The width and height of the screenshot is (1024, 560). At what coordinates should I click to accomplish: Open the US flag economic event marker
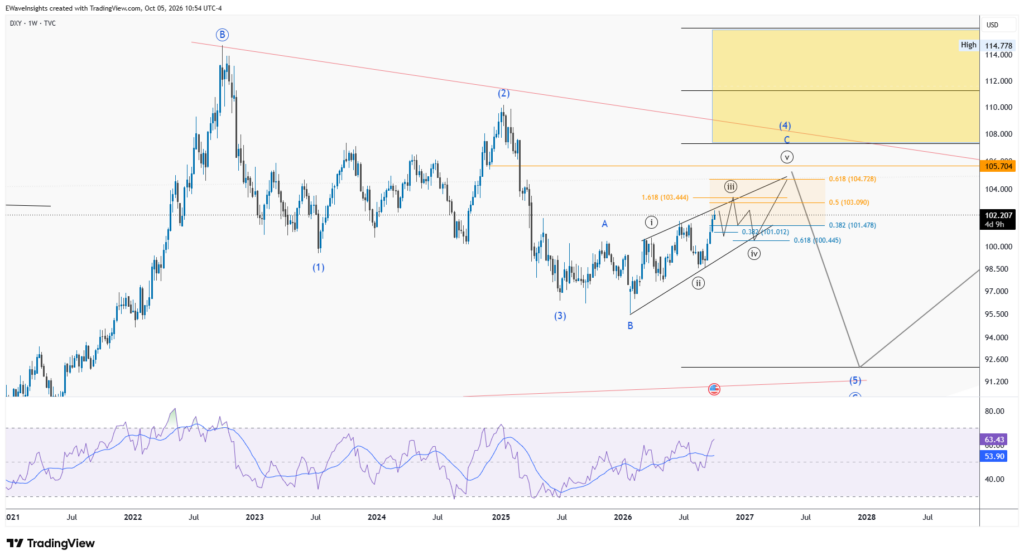tap(714, 390)
